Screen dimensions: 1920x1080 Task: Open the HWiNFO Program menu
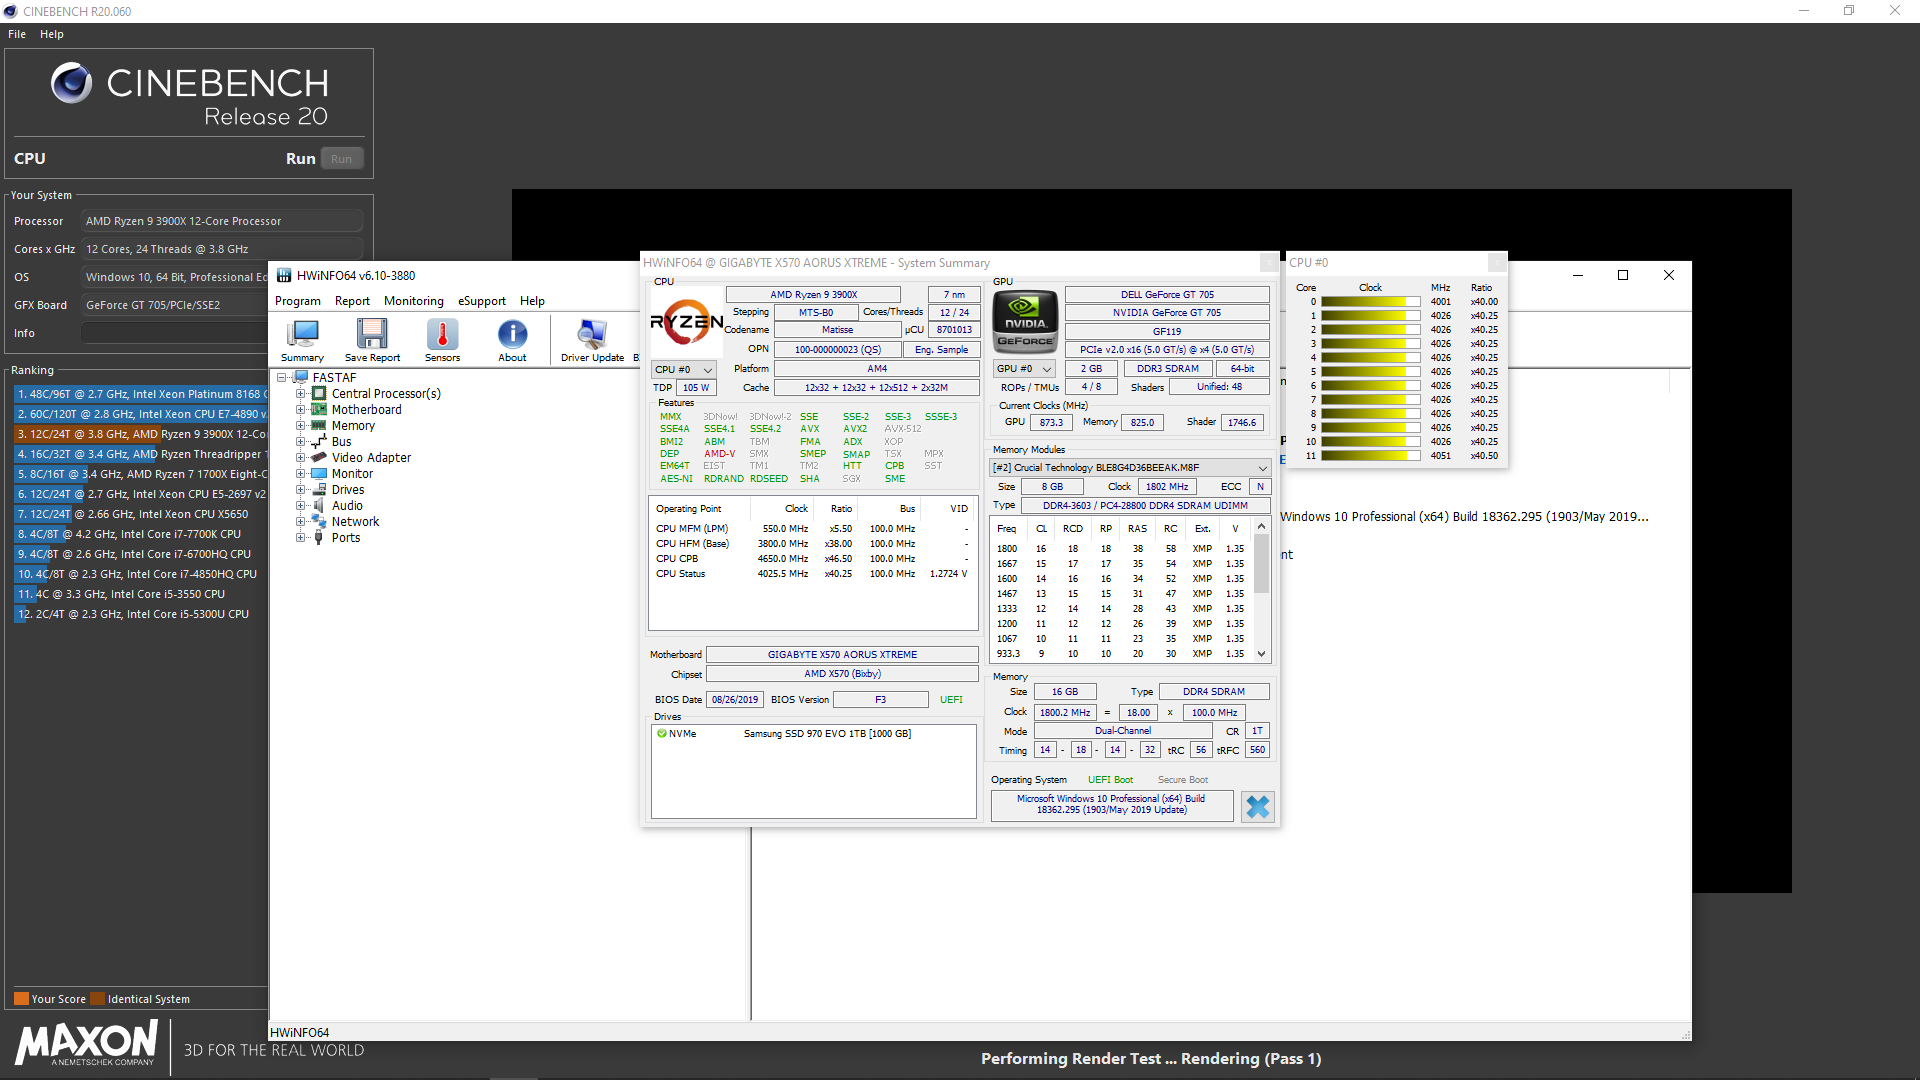[298, 301]
